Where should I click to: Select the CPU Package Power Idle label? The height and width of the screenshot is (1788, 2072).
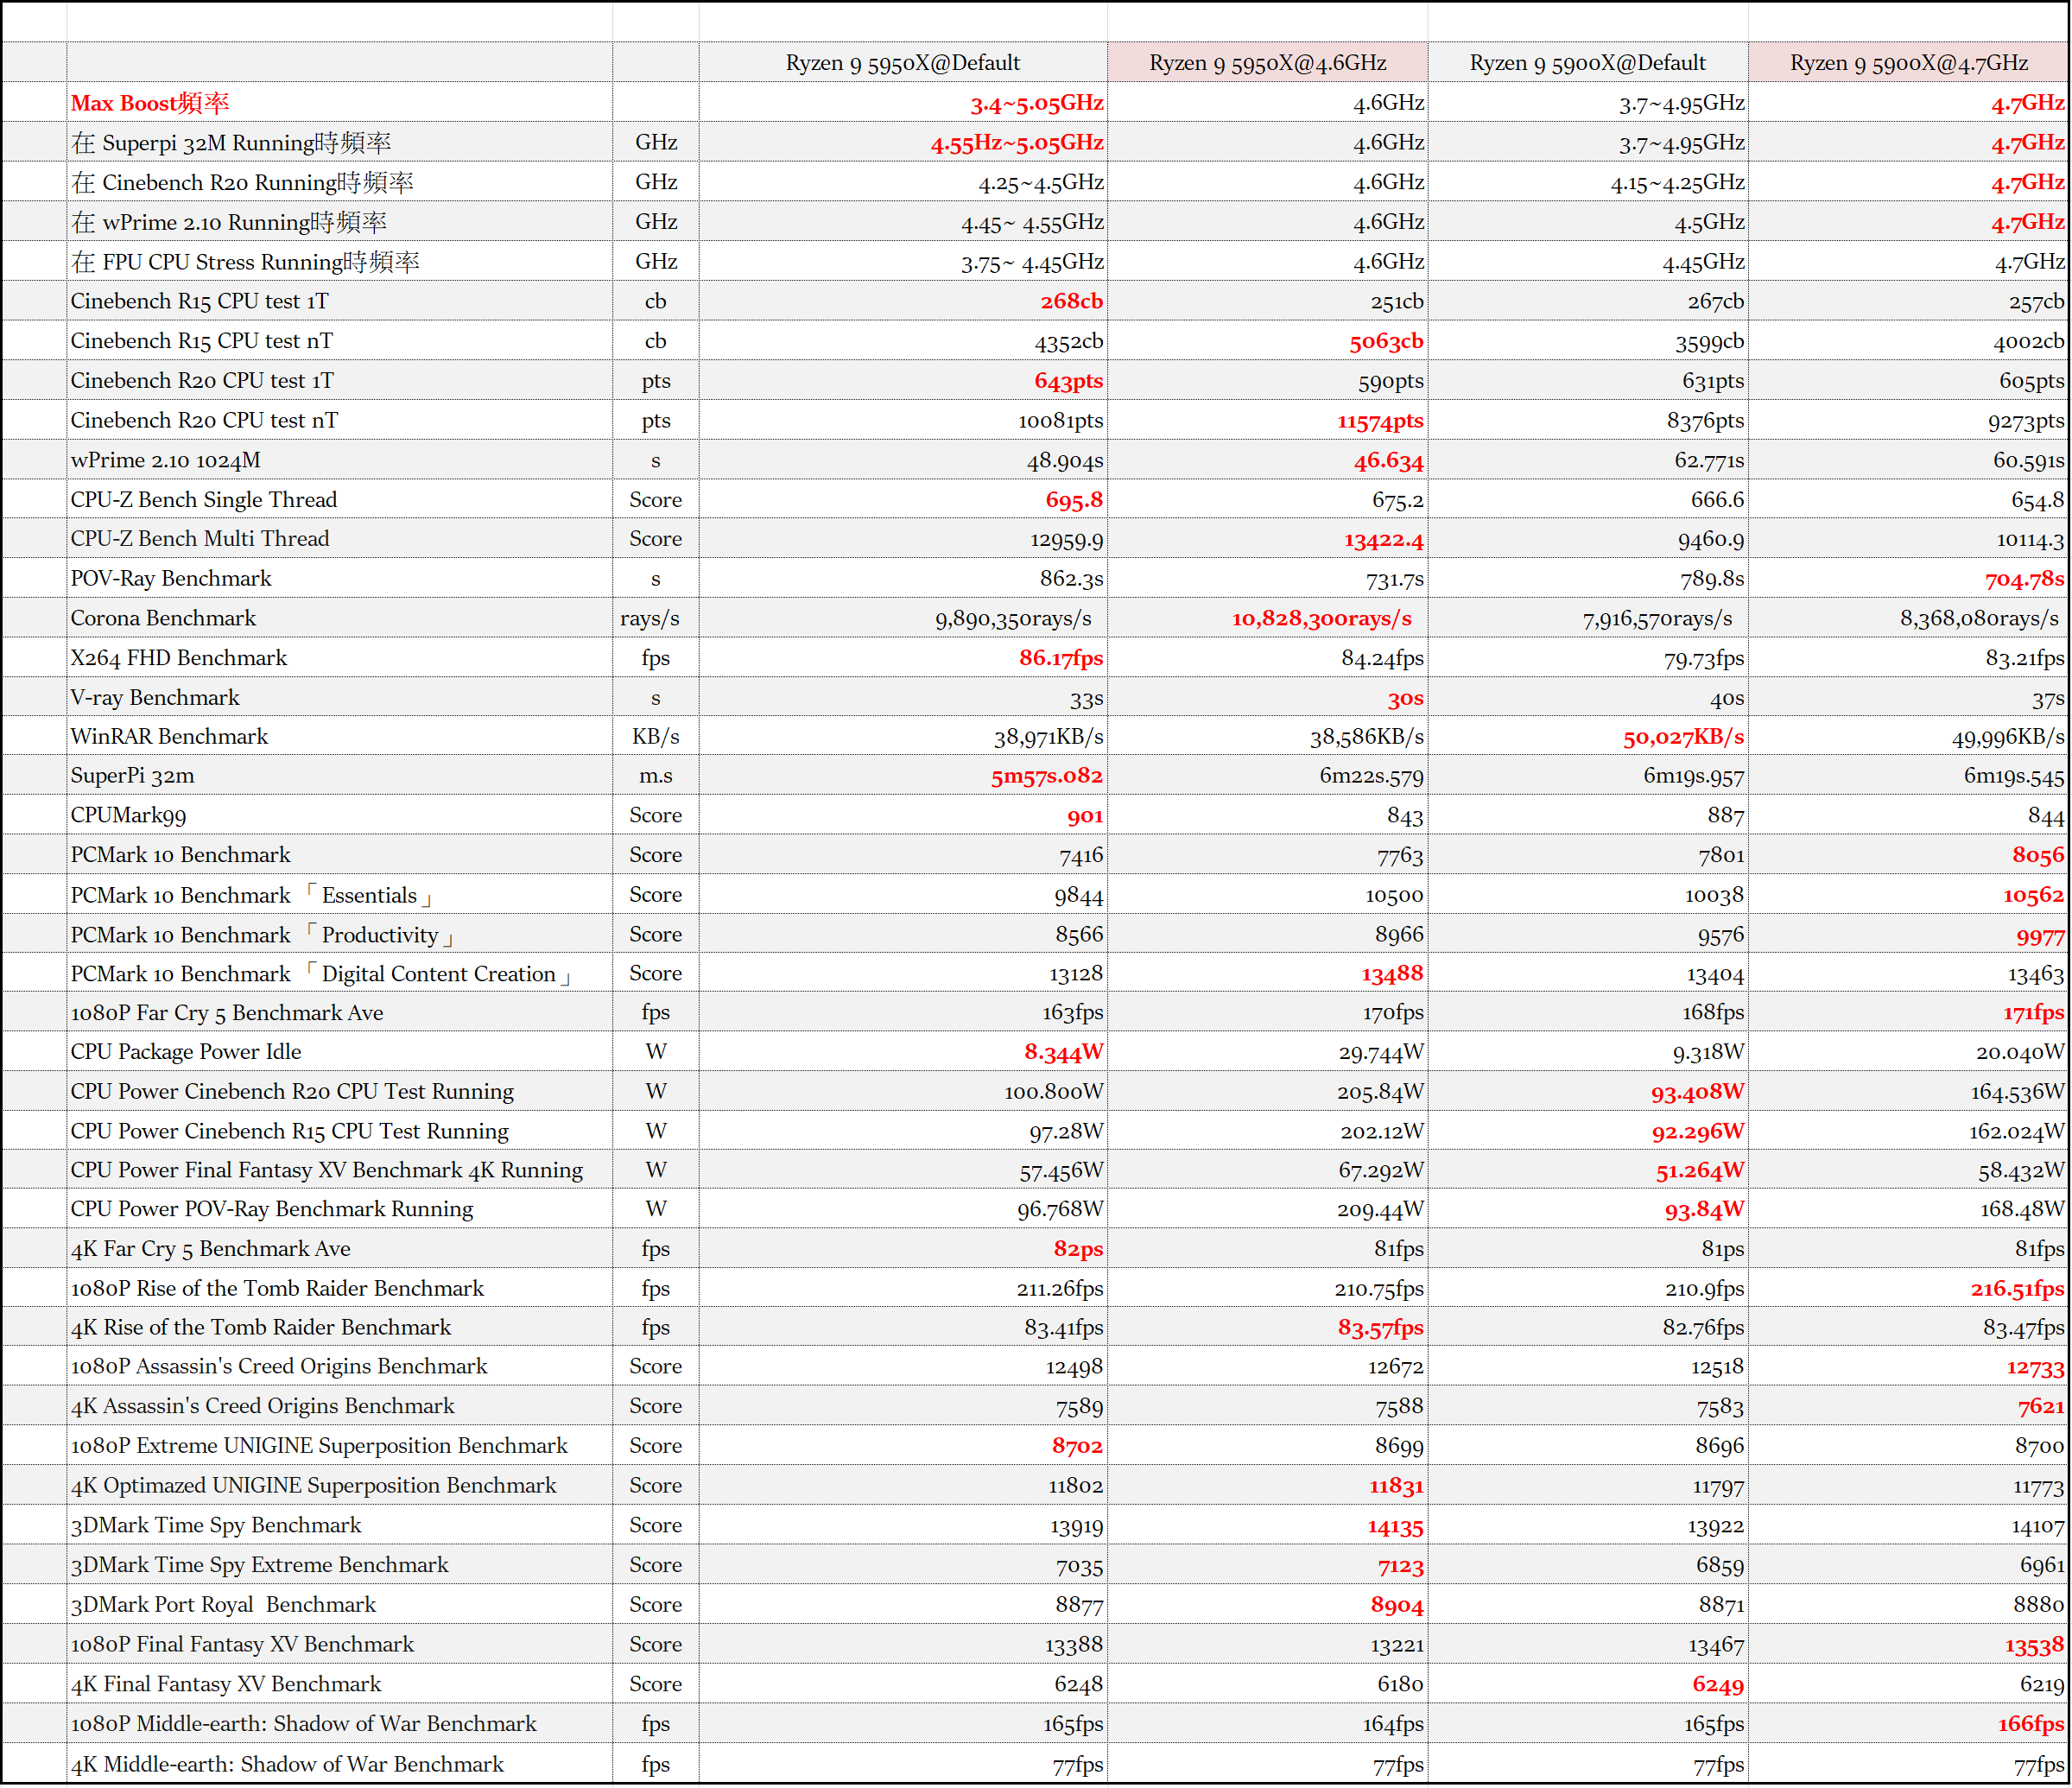(x=185, y=1052)
